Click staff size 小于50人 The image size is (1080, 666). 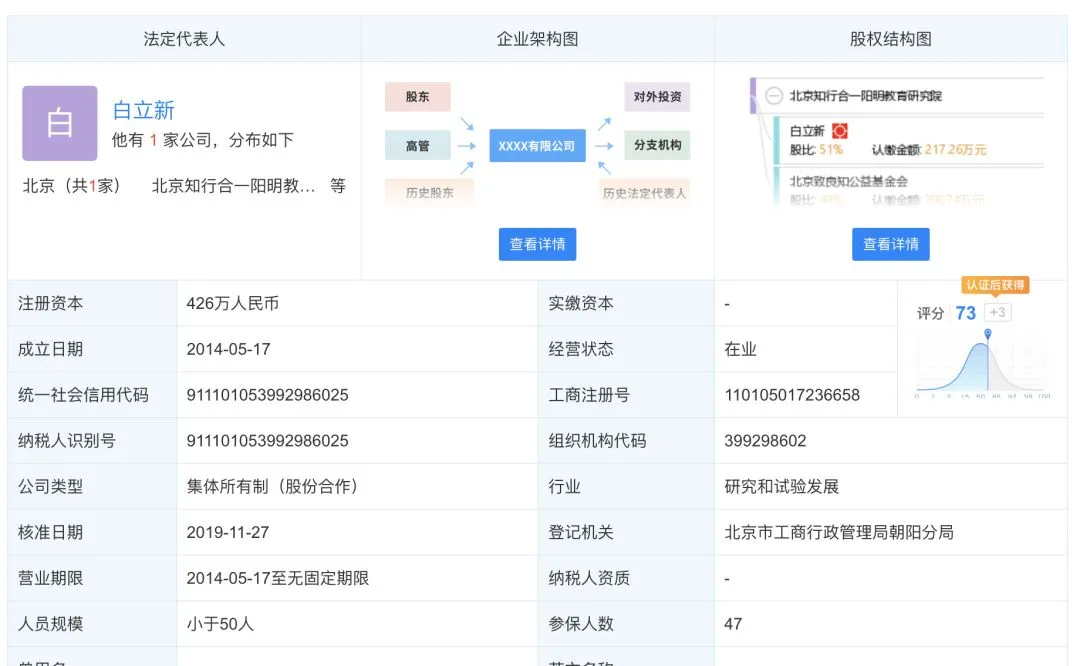point(220,624)
